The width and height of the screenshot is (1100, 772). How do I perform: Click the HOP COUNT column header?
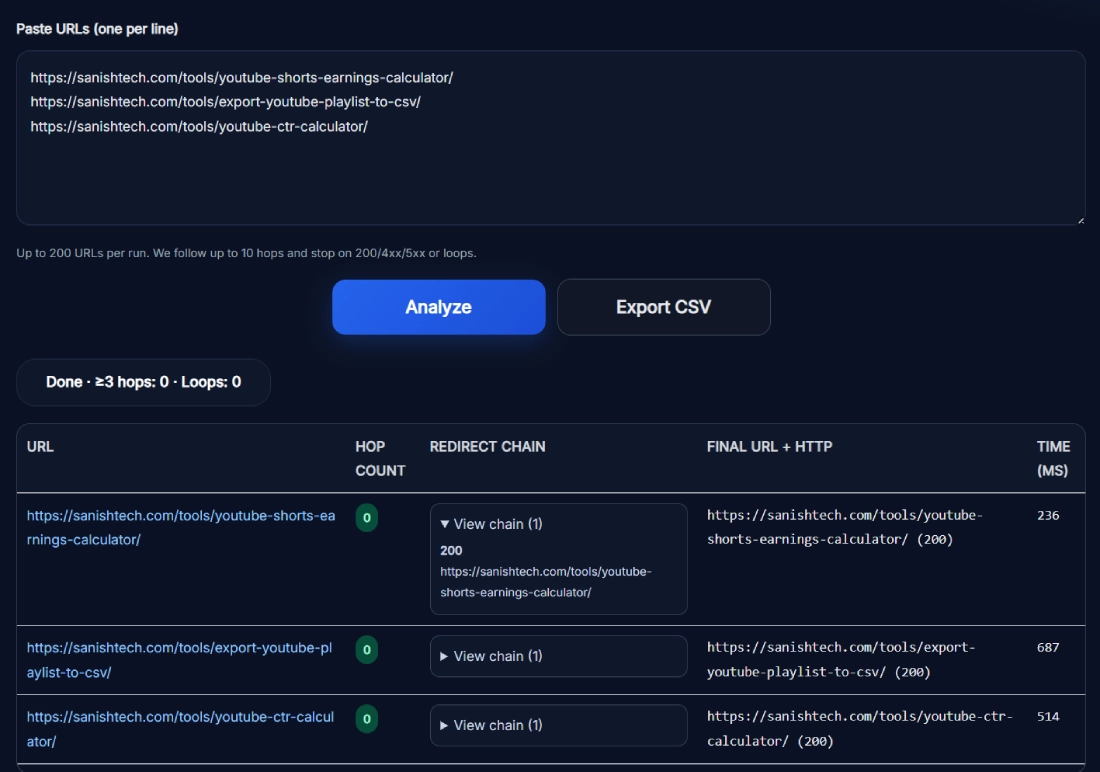pos(380,458)
